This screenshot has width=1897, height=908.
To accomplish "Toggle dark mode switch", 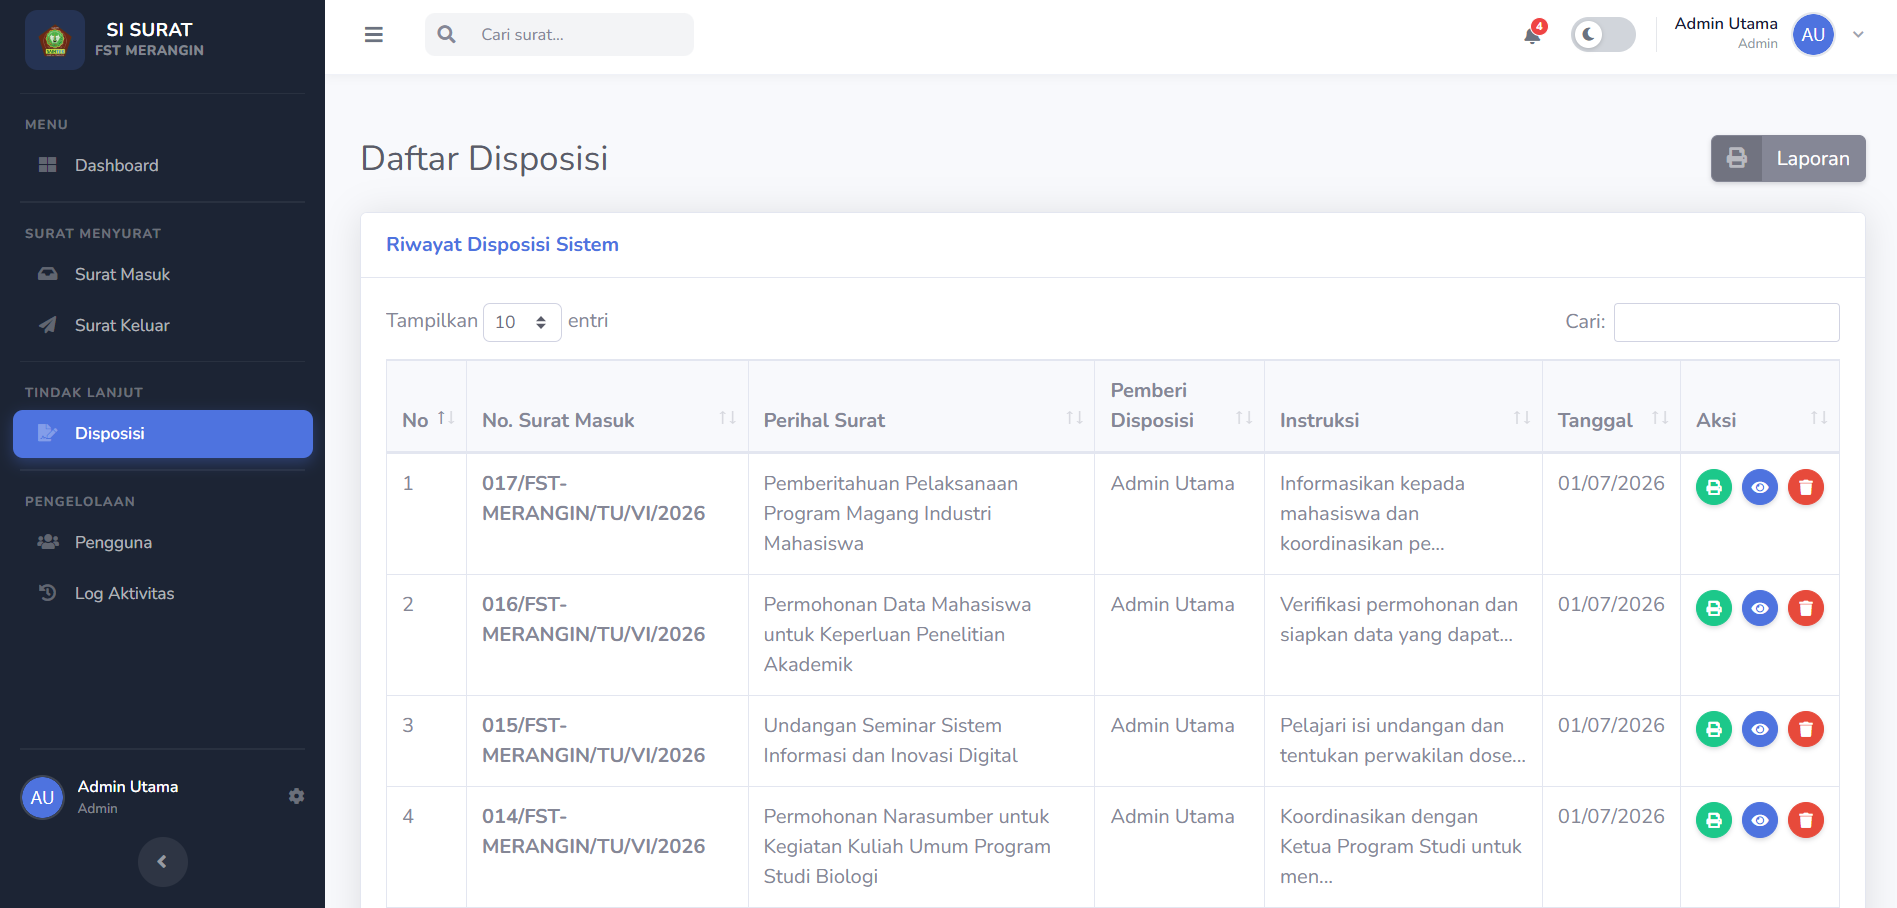I will coord(1603,35).
